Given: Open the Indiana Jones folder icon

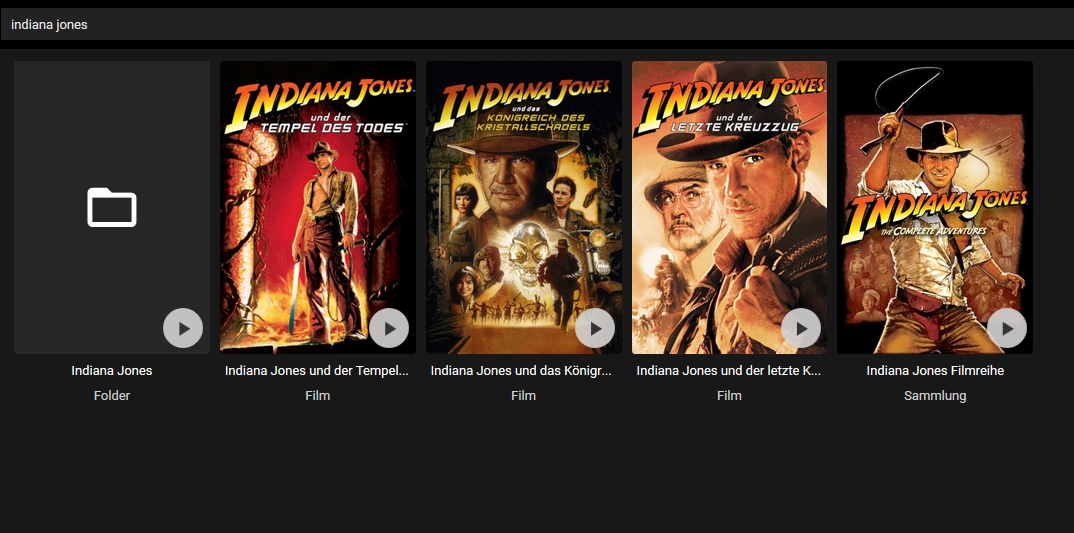Looking at the screenshot, I should 112,207.
